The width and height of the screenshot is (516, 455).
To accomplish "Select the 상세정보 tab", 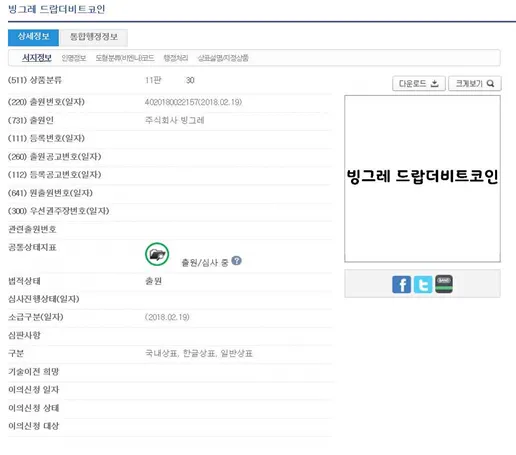I will click(33, 37).
